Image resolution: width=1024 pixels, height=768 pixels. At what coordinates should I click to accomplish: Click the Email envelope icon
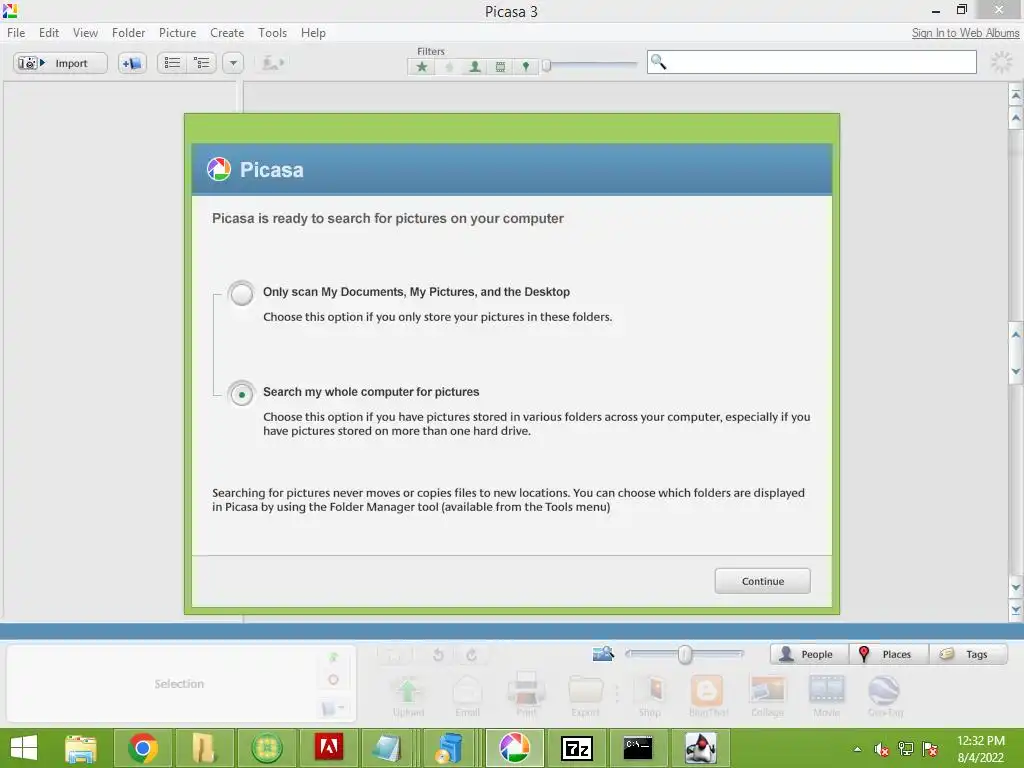coord(468,696)
